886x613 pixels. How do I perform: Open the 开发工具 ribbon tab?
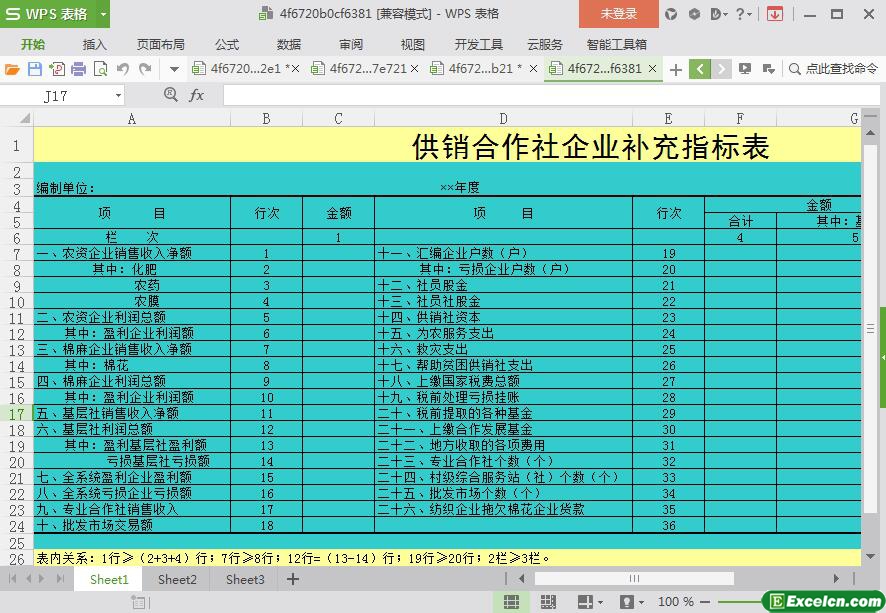[x=479, y=45]
